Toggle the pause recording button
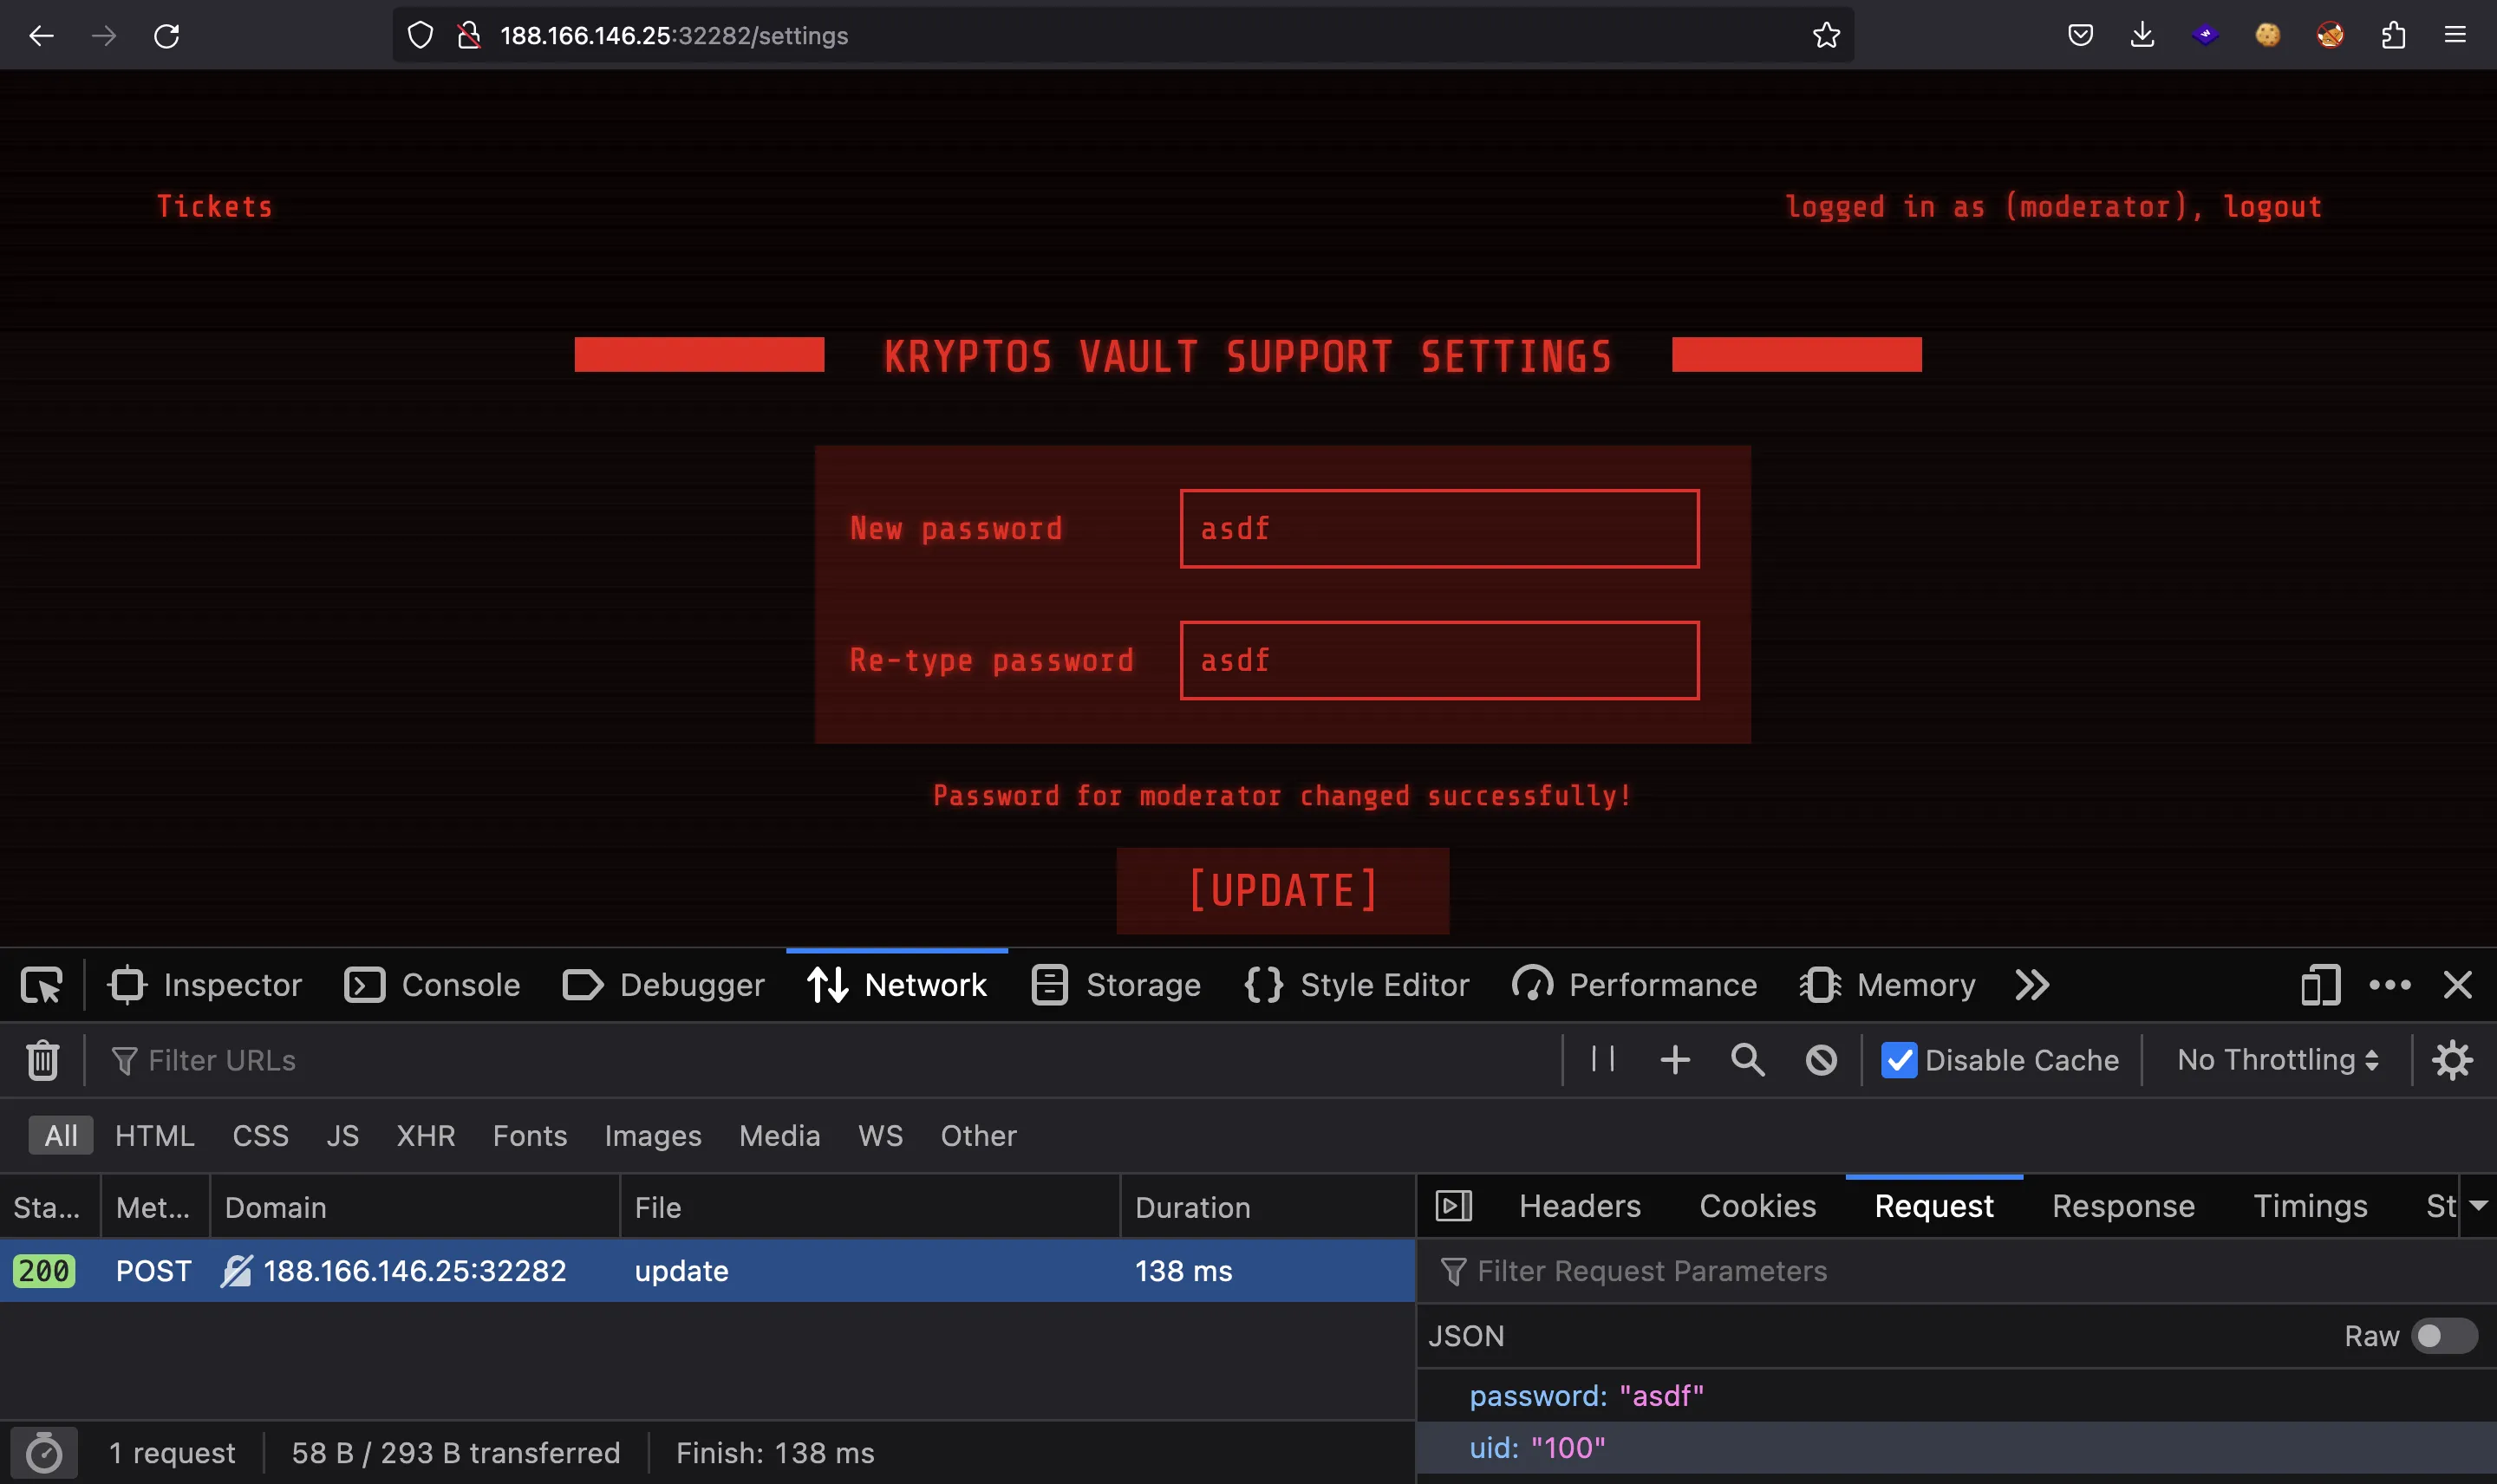 pyautogui.click(x=1603, y=1060)
